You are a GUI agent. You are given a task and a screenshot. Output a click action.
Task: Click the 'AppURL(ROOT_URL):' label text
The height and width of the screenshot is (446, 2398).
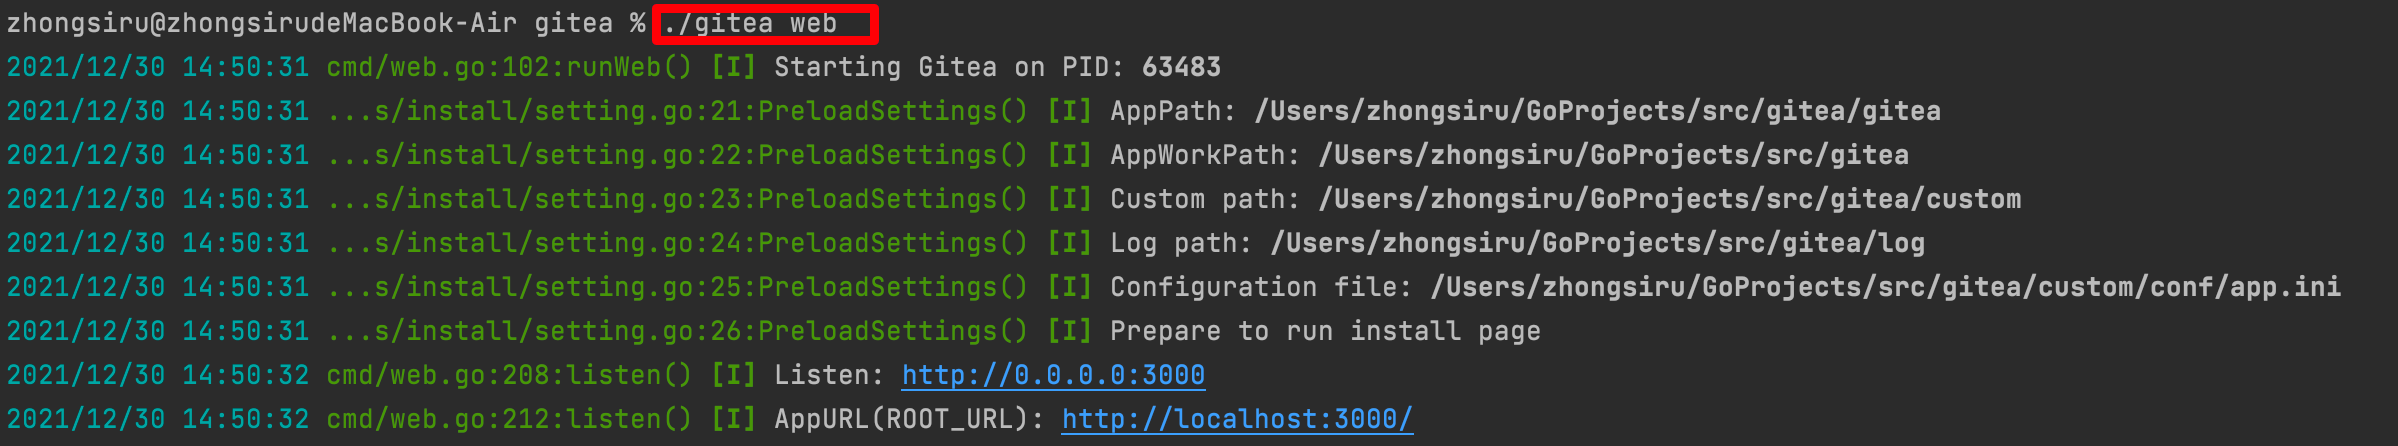[x=909, y=419]
